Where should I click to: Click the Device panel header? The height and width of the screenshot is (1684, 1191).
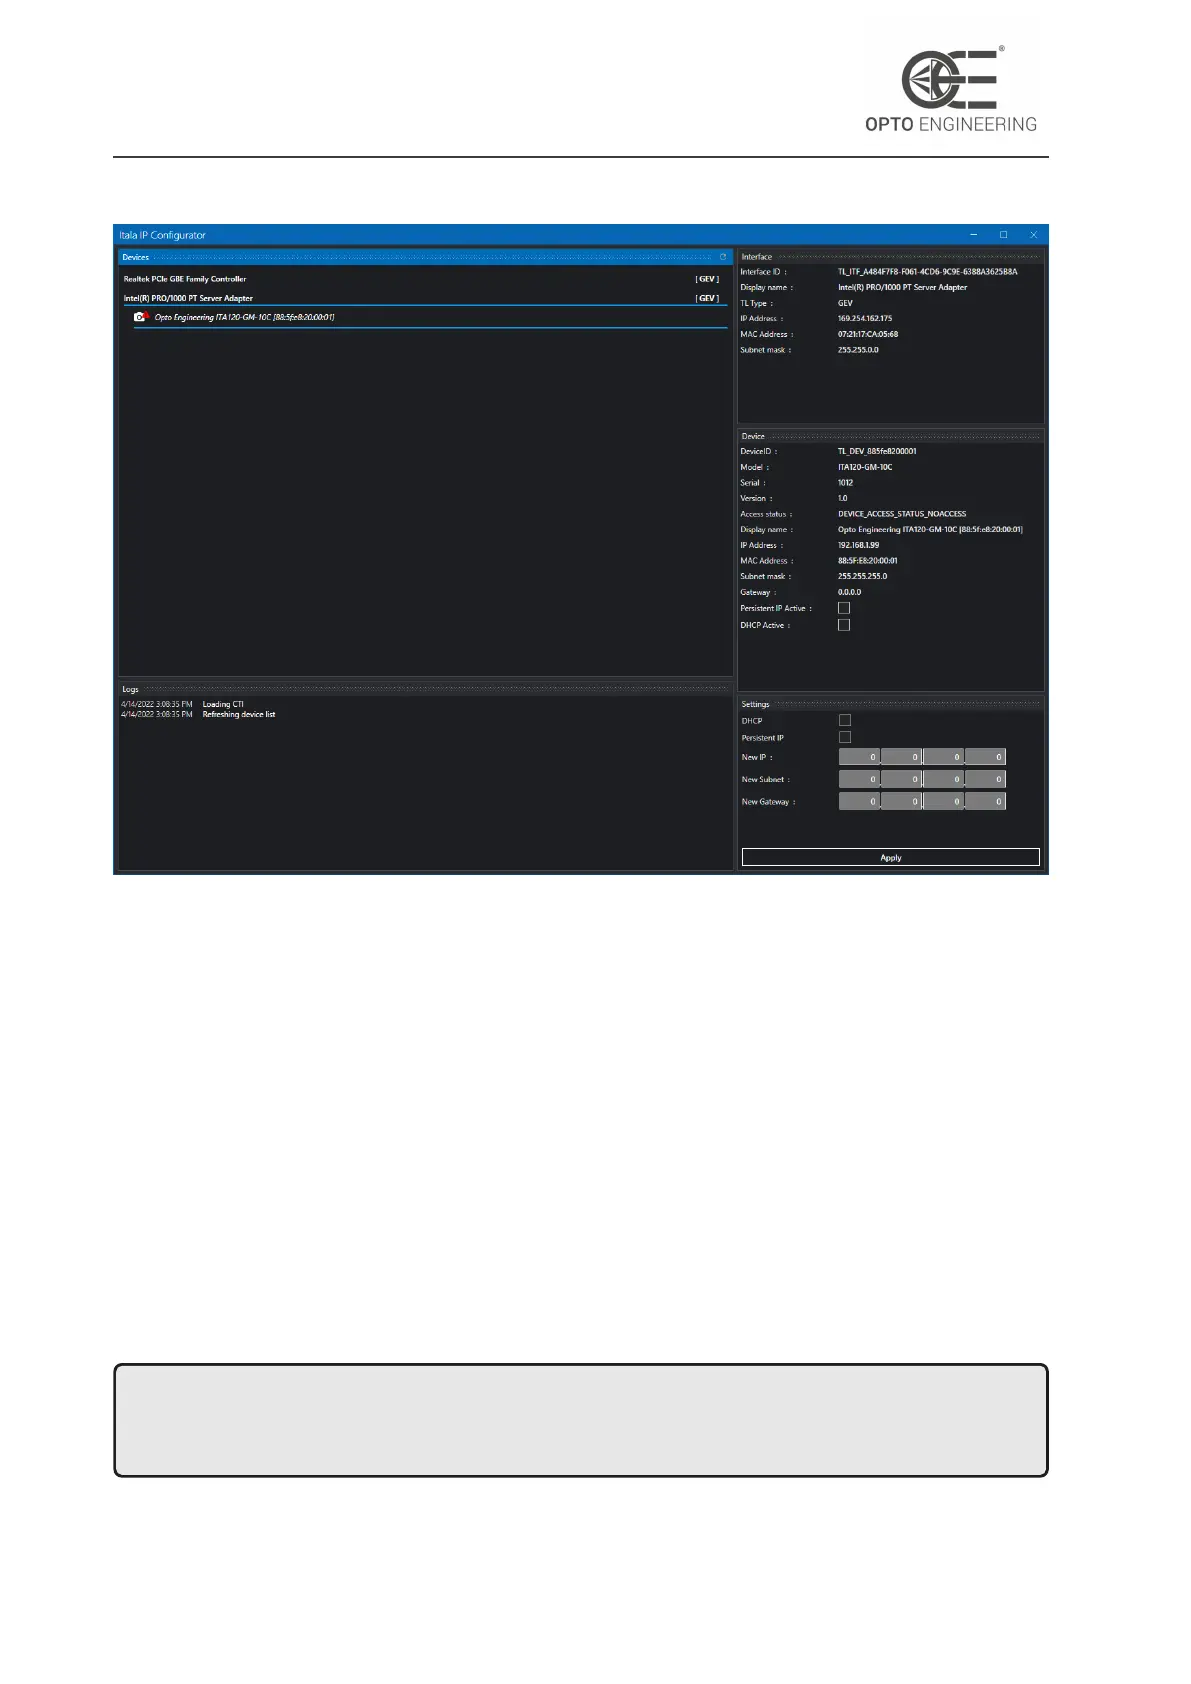click(891, 436)
